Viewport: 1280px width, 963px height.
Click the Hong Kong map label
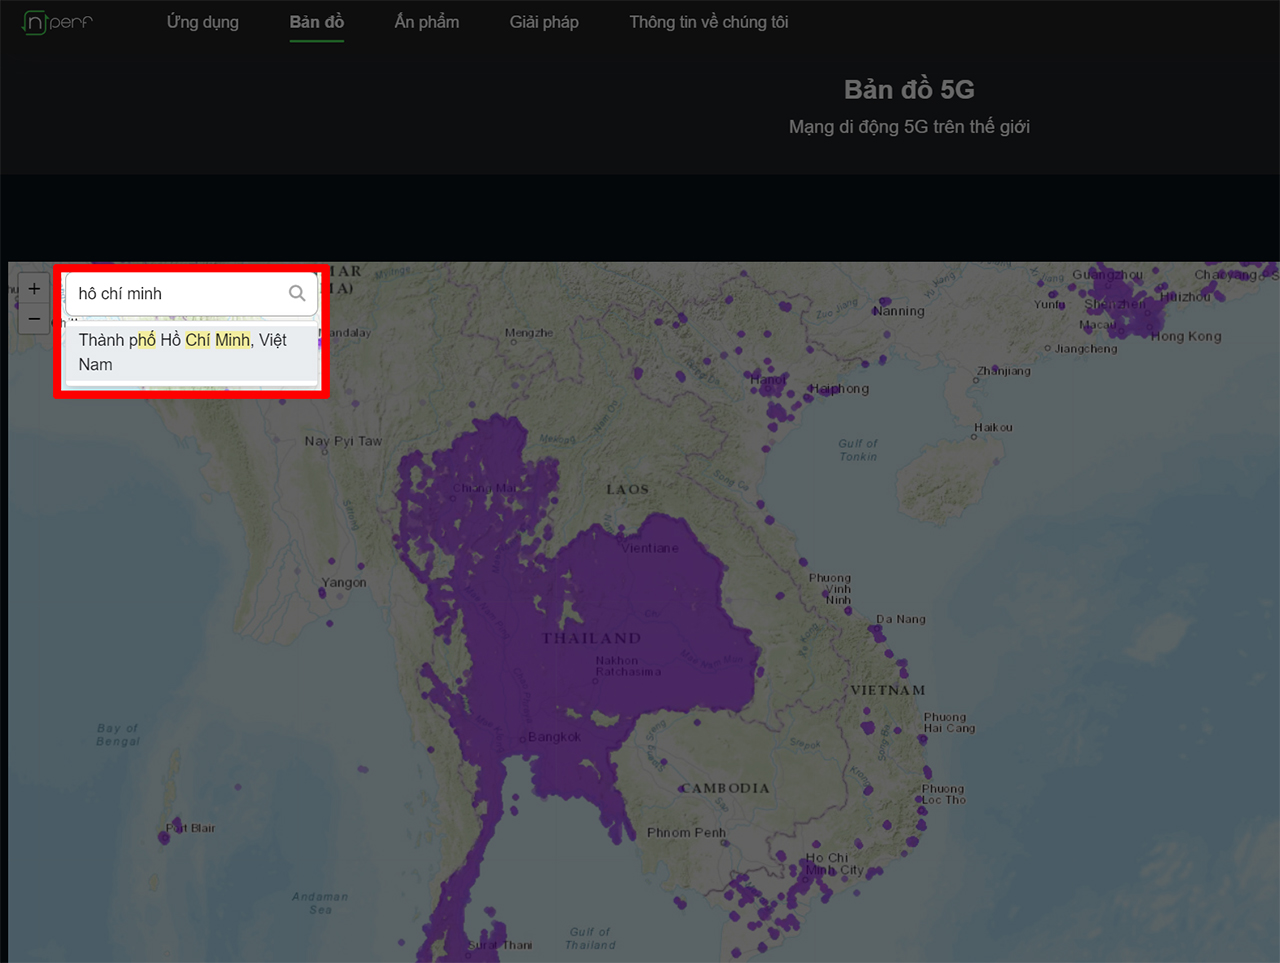[1186, 336]
